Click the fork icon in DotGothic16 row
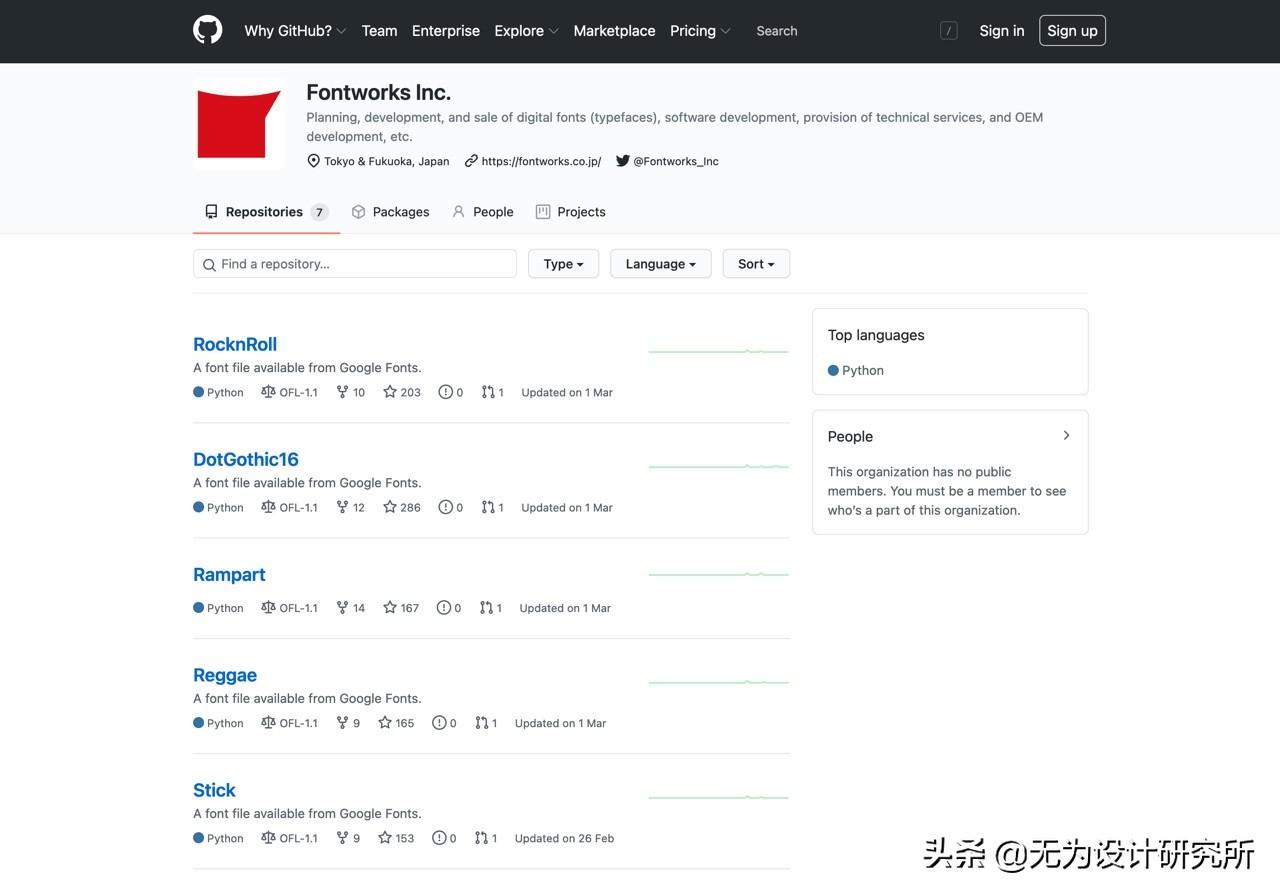This screenshot has height=896, width=1280. (342, 507)
